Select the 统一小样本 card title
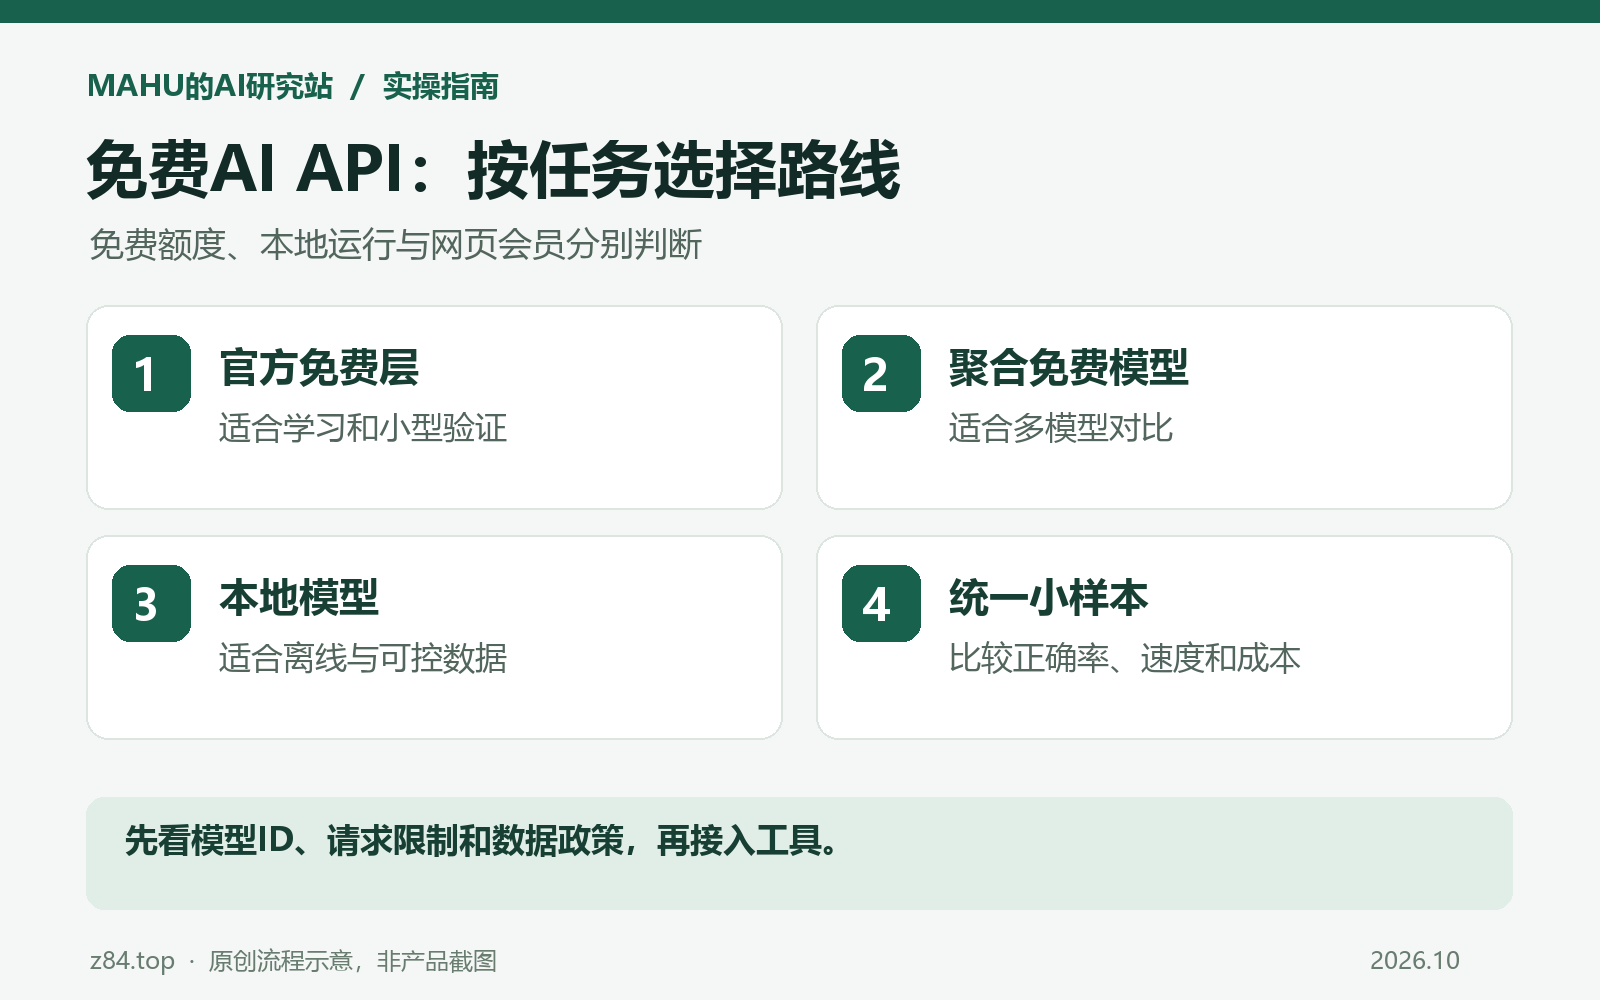 [1048, 598]
